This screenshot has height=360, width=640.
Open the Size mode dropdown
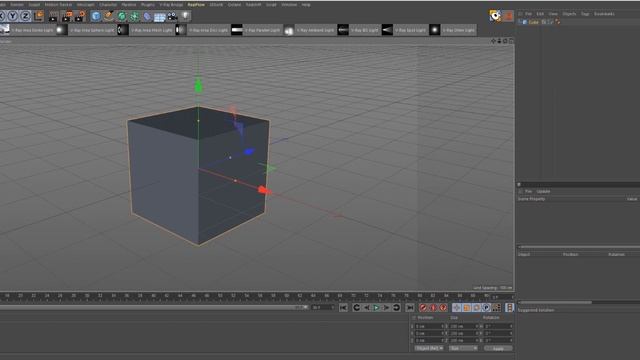click(x=463, y=348)
